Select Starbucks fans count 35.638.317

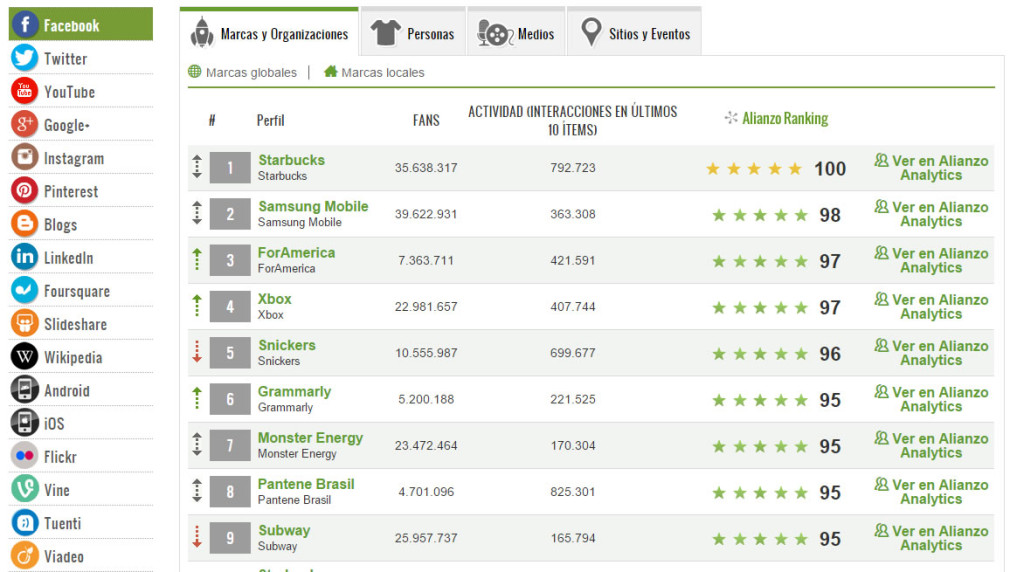point(426,168)
